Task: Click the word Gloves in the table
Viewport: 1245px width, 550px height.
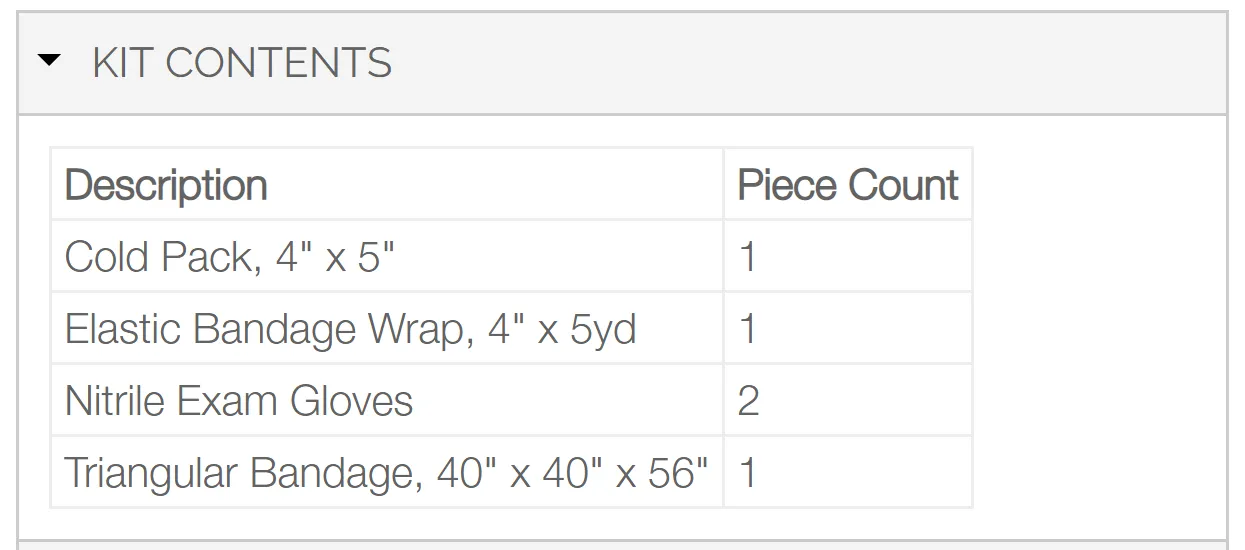Action: coord(351,401)
